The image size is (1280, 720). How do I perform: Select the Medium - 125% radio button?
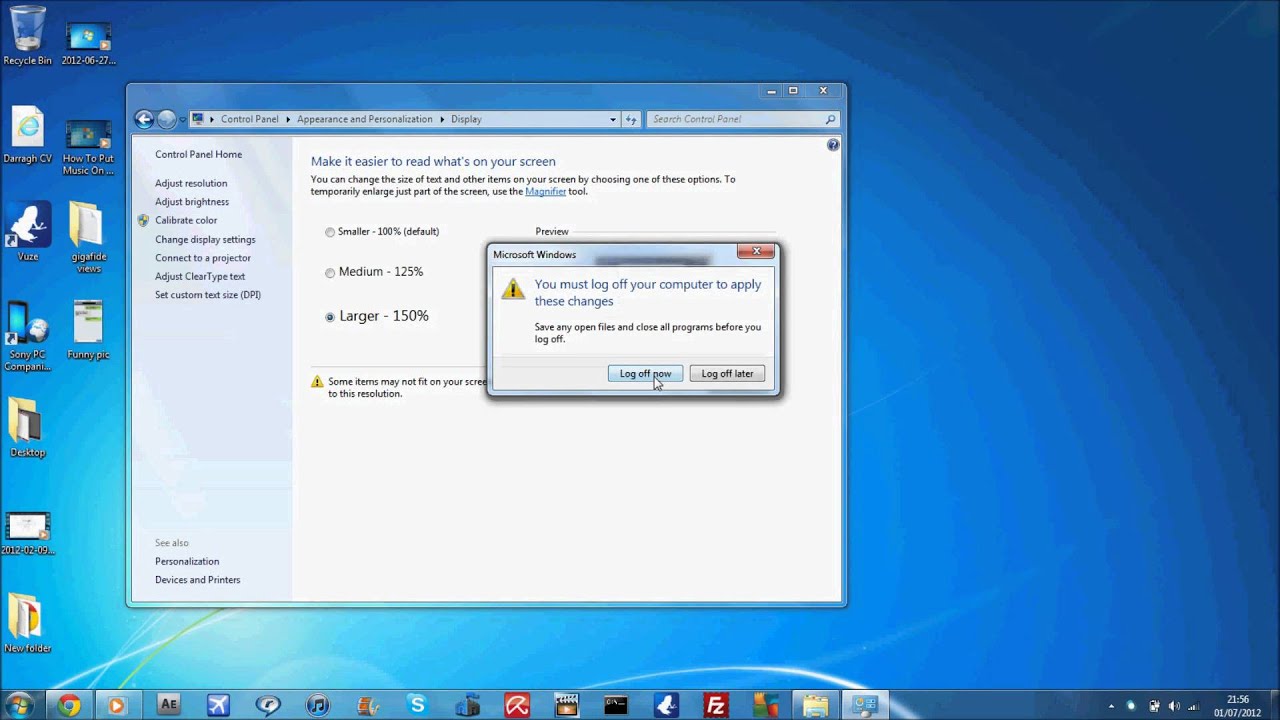click(330, 272)
